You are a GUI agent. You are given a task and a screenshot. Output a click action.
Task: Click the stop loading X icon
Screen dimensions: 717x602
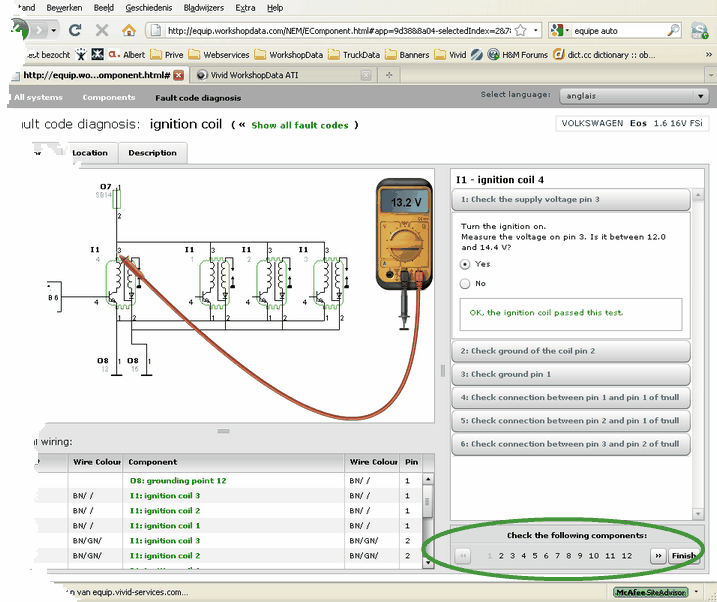(x=102, y=31)
